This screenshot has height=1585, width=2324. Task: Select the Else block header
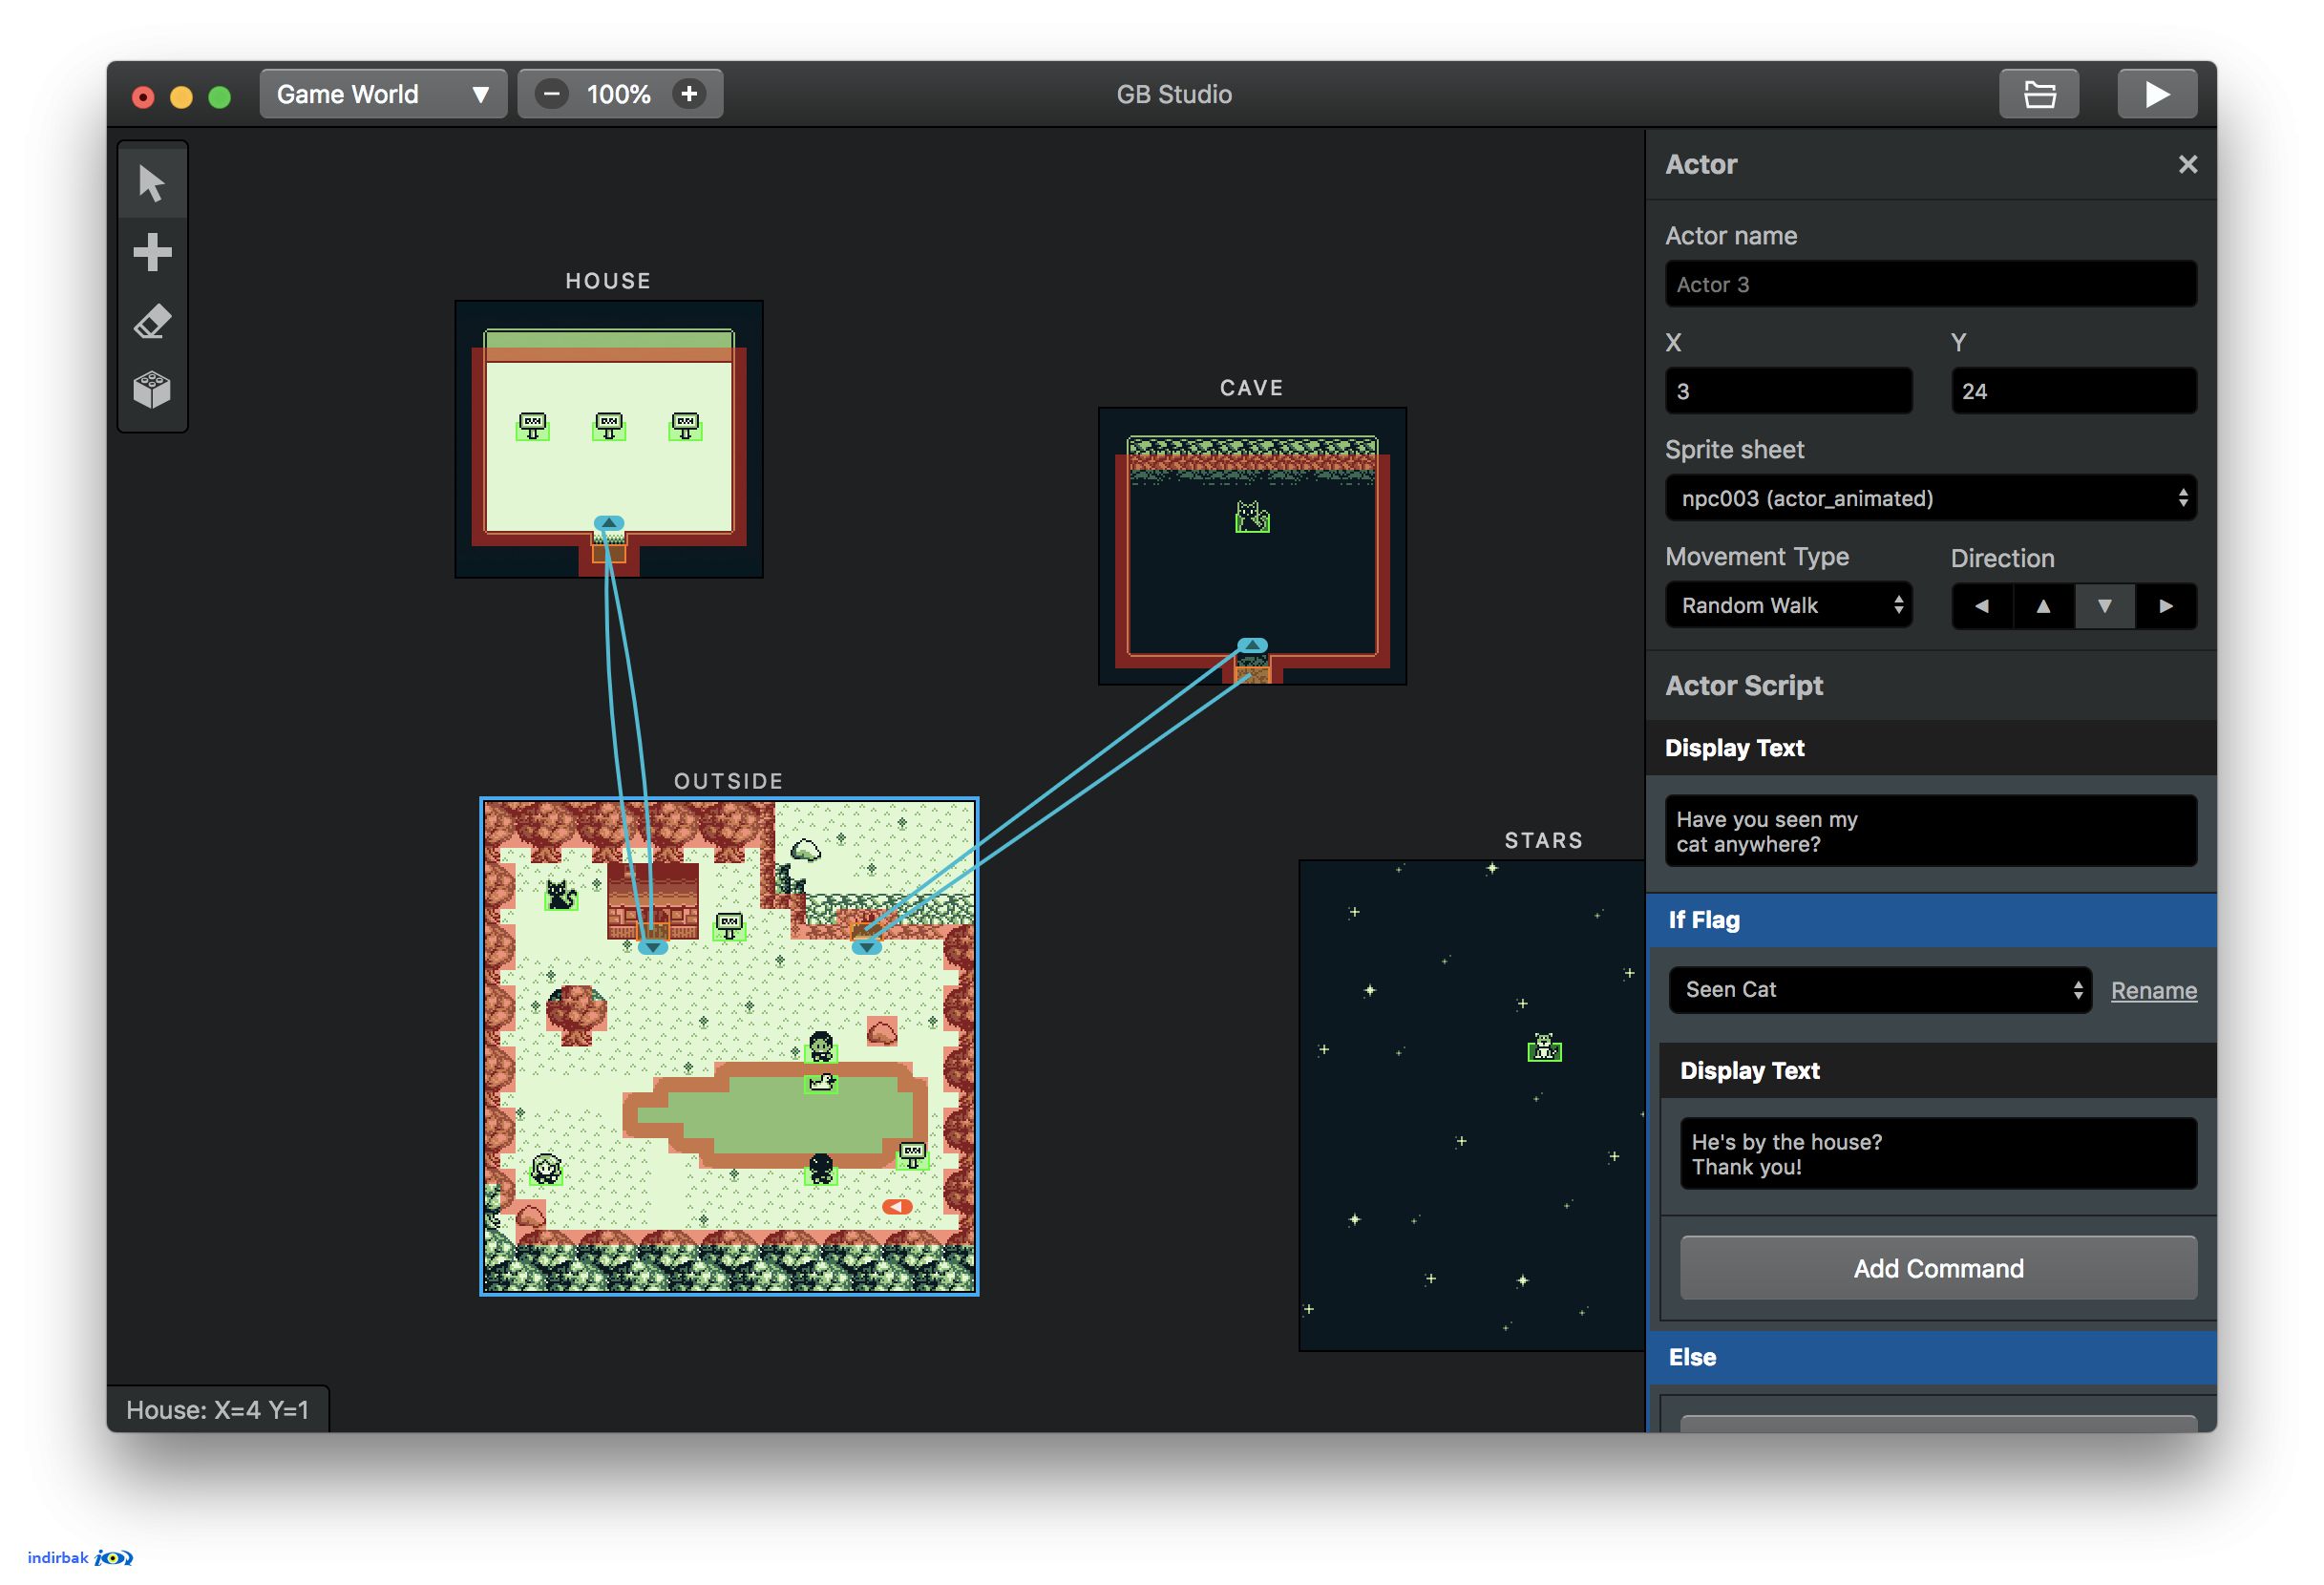point(1931,1357)
